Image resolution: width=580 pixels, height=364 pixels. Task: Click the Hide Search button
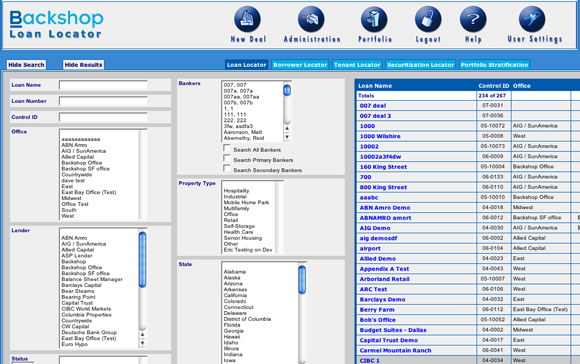pos(26,65)
